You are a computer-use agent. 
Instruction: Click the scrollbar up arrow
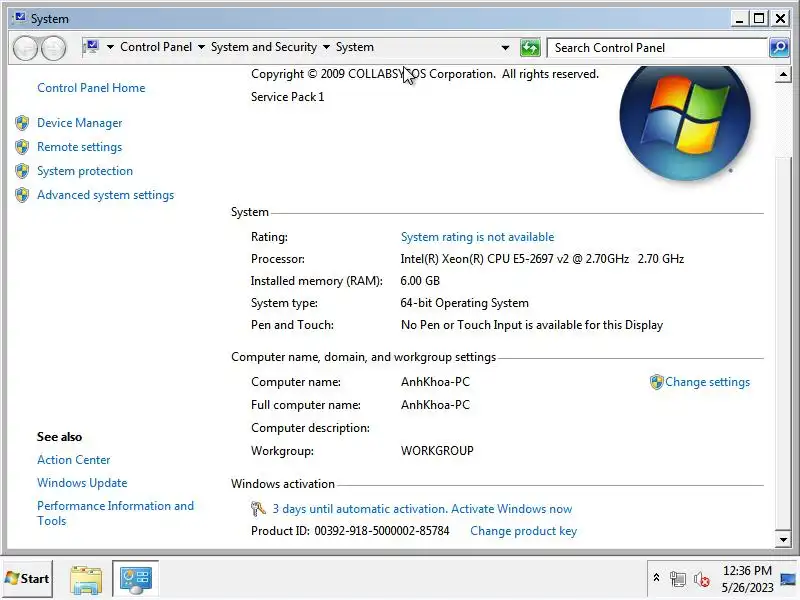(783, 75)
